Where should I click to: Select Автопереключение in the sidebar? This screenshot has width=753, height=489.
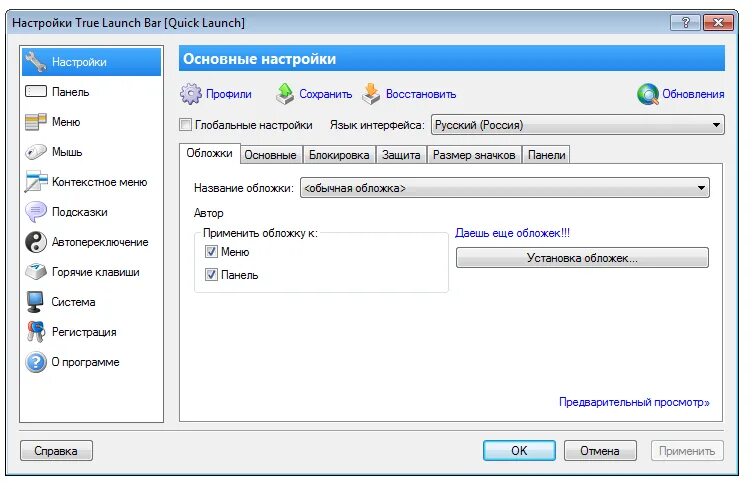[x=92, y=242]
